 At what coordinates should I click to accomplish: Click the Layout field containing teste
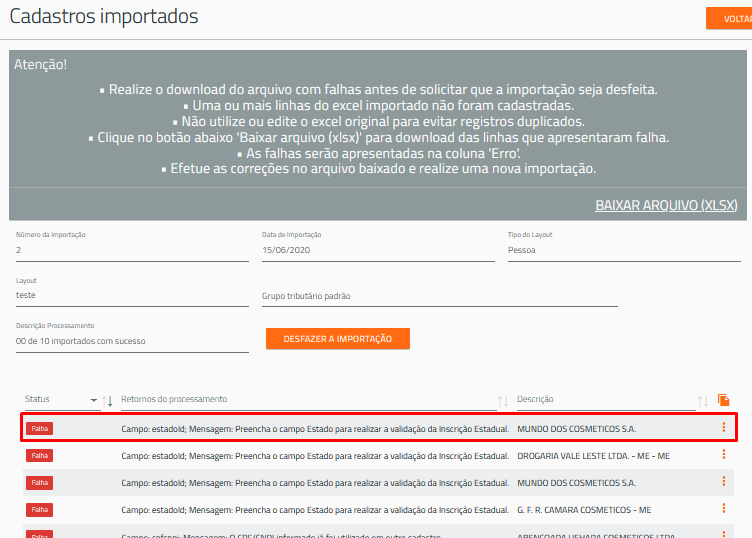coord(132,295)
